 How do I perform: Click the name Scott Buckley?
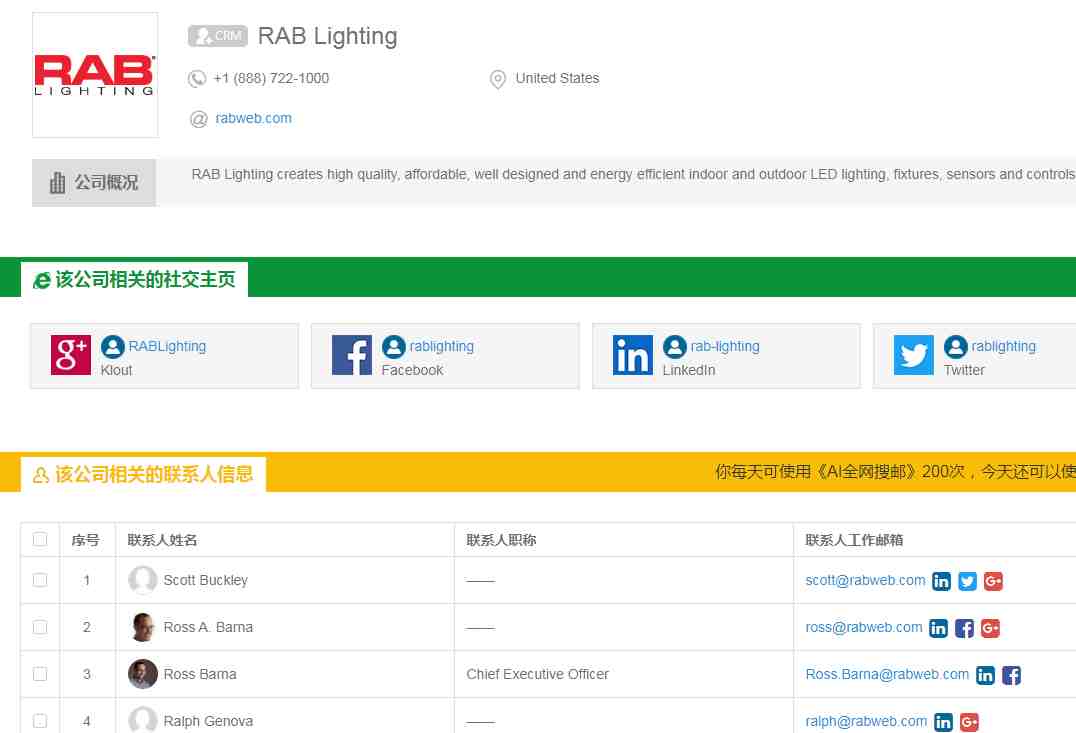205,580
